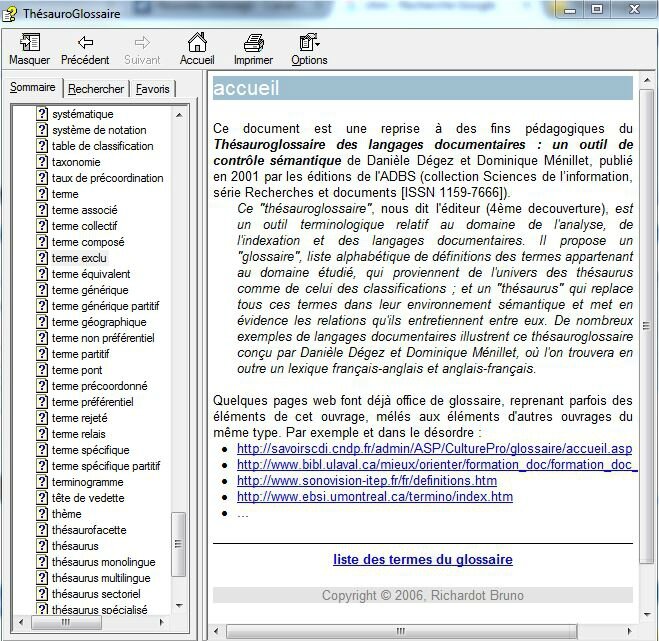
Task: Select 'terme collectif' in the list
Action: click(84, 226)
